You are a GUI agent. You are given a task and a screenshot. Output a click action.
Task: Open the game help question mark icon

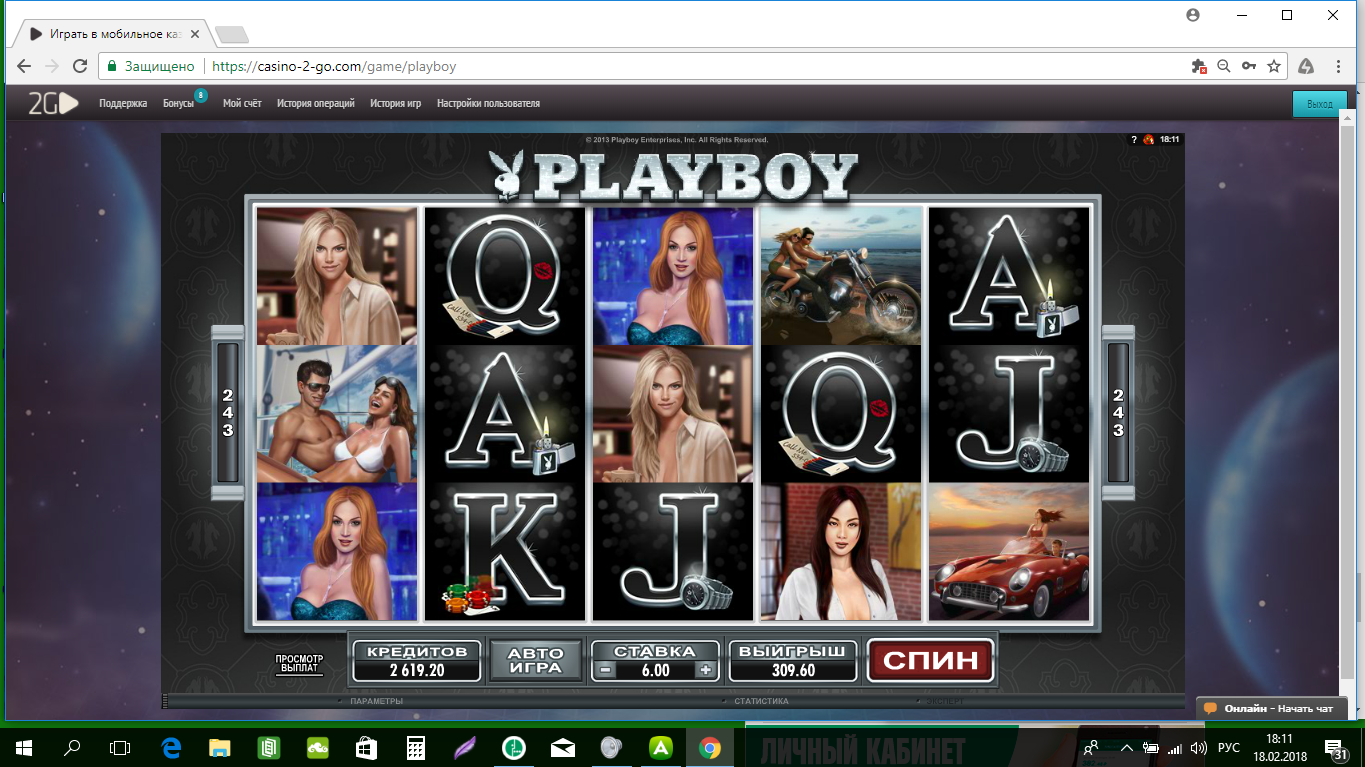pyautogui.click(x=1134, y=140)
